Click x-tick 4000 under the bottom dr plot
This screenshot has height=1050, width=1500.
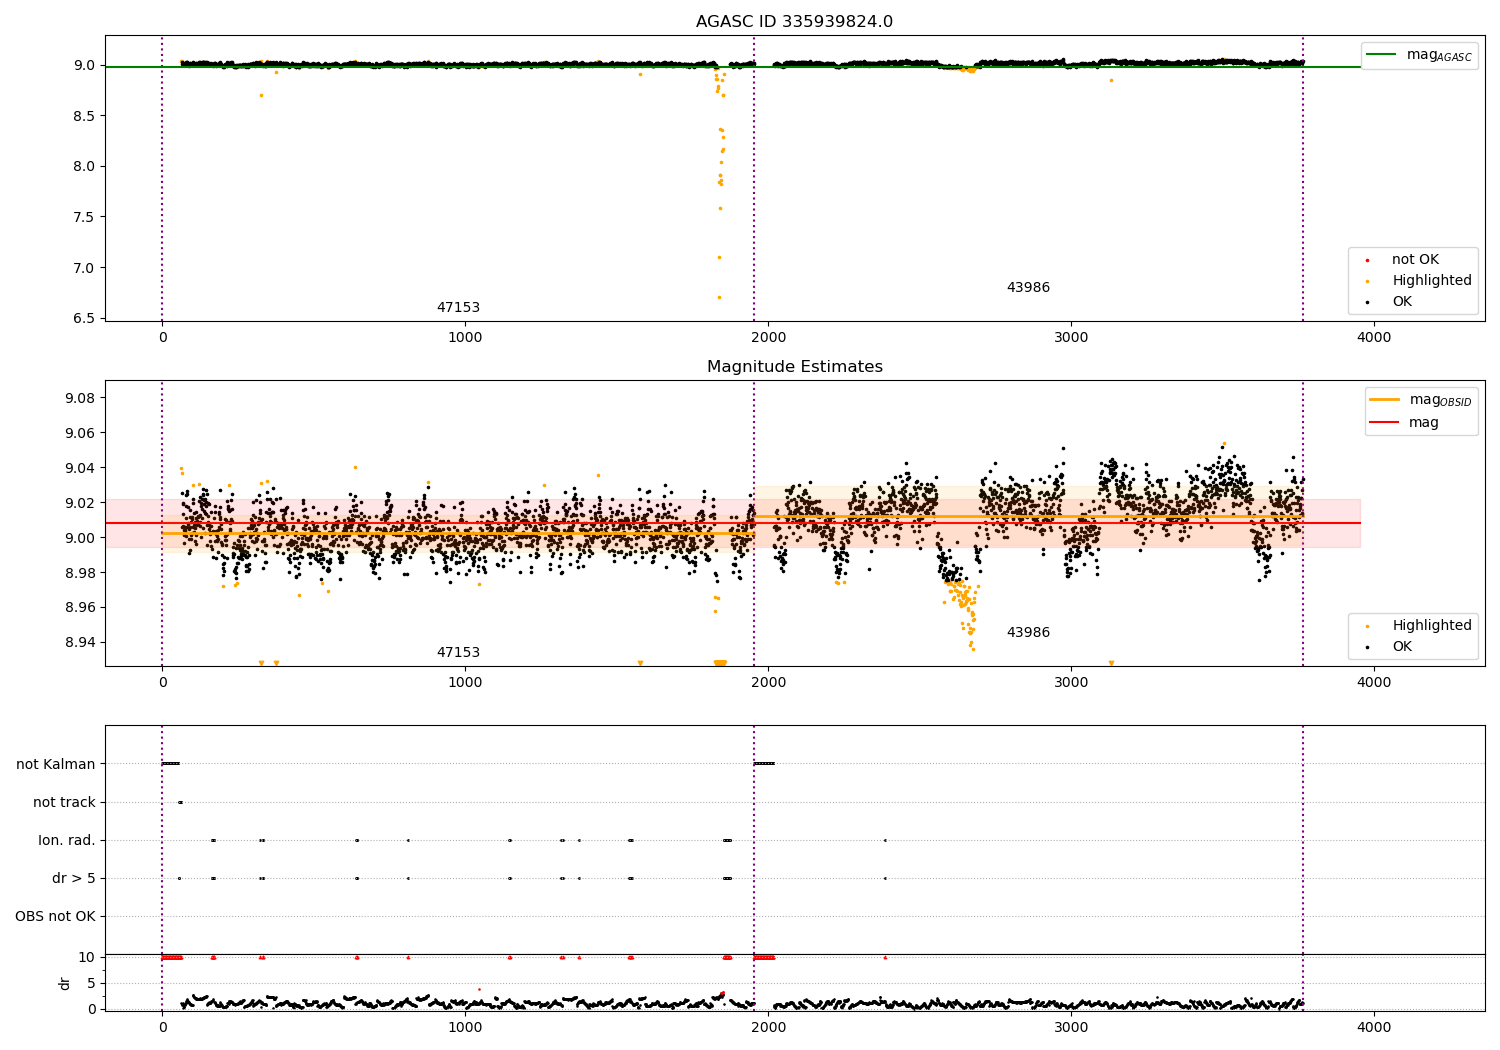click(x=1374, y=1028)
